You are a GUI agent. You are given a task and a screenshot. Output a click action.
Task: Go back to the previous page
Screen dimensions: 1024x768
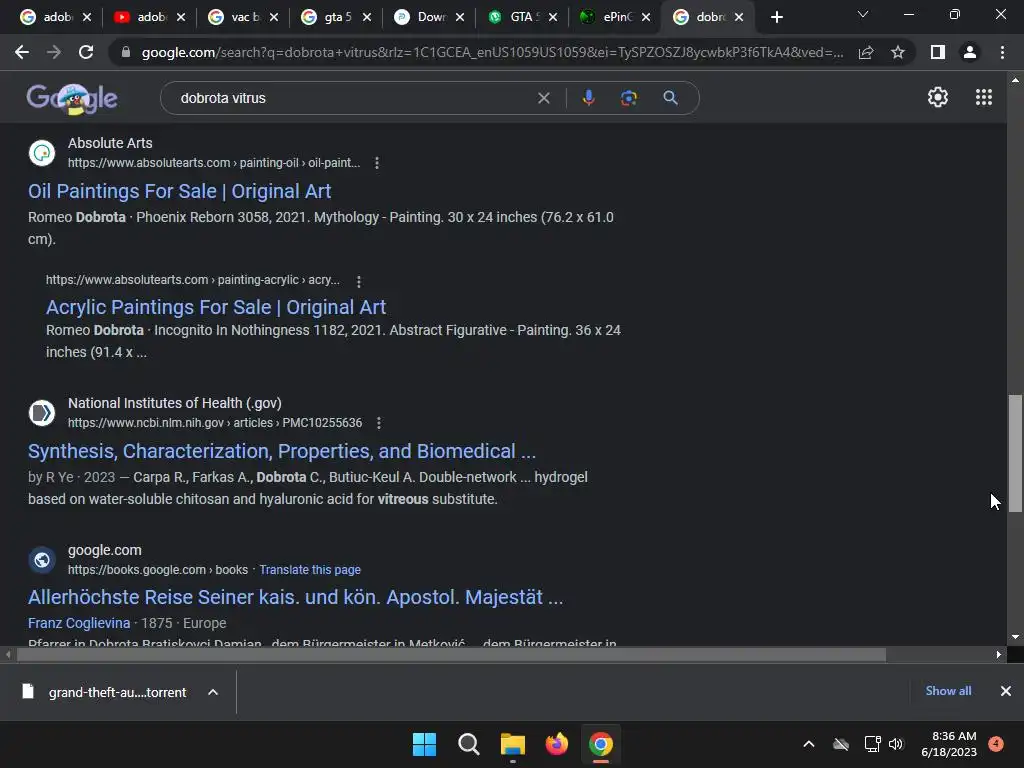[x=22, y=52]
